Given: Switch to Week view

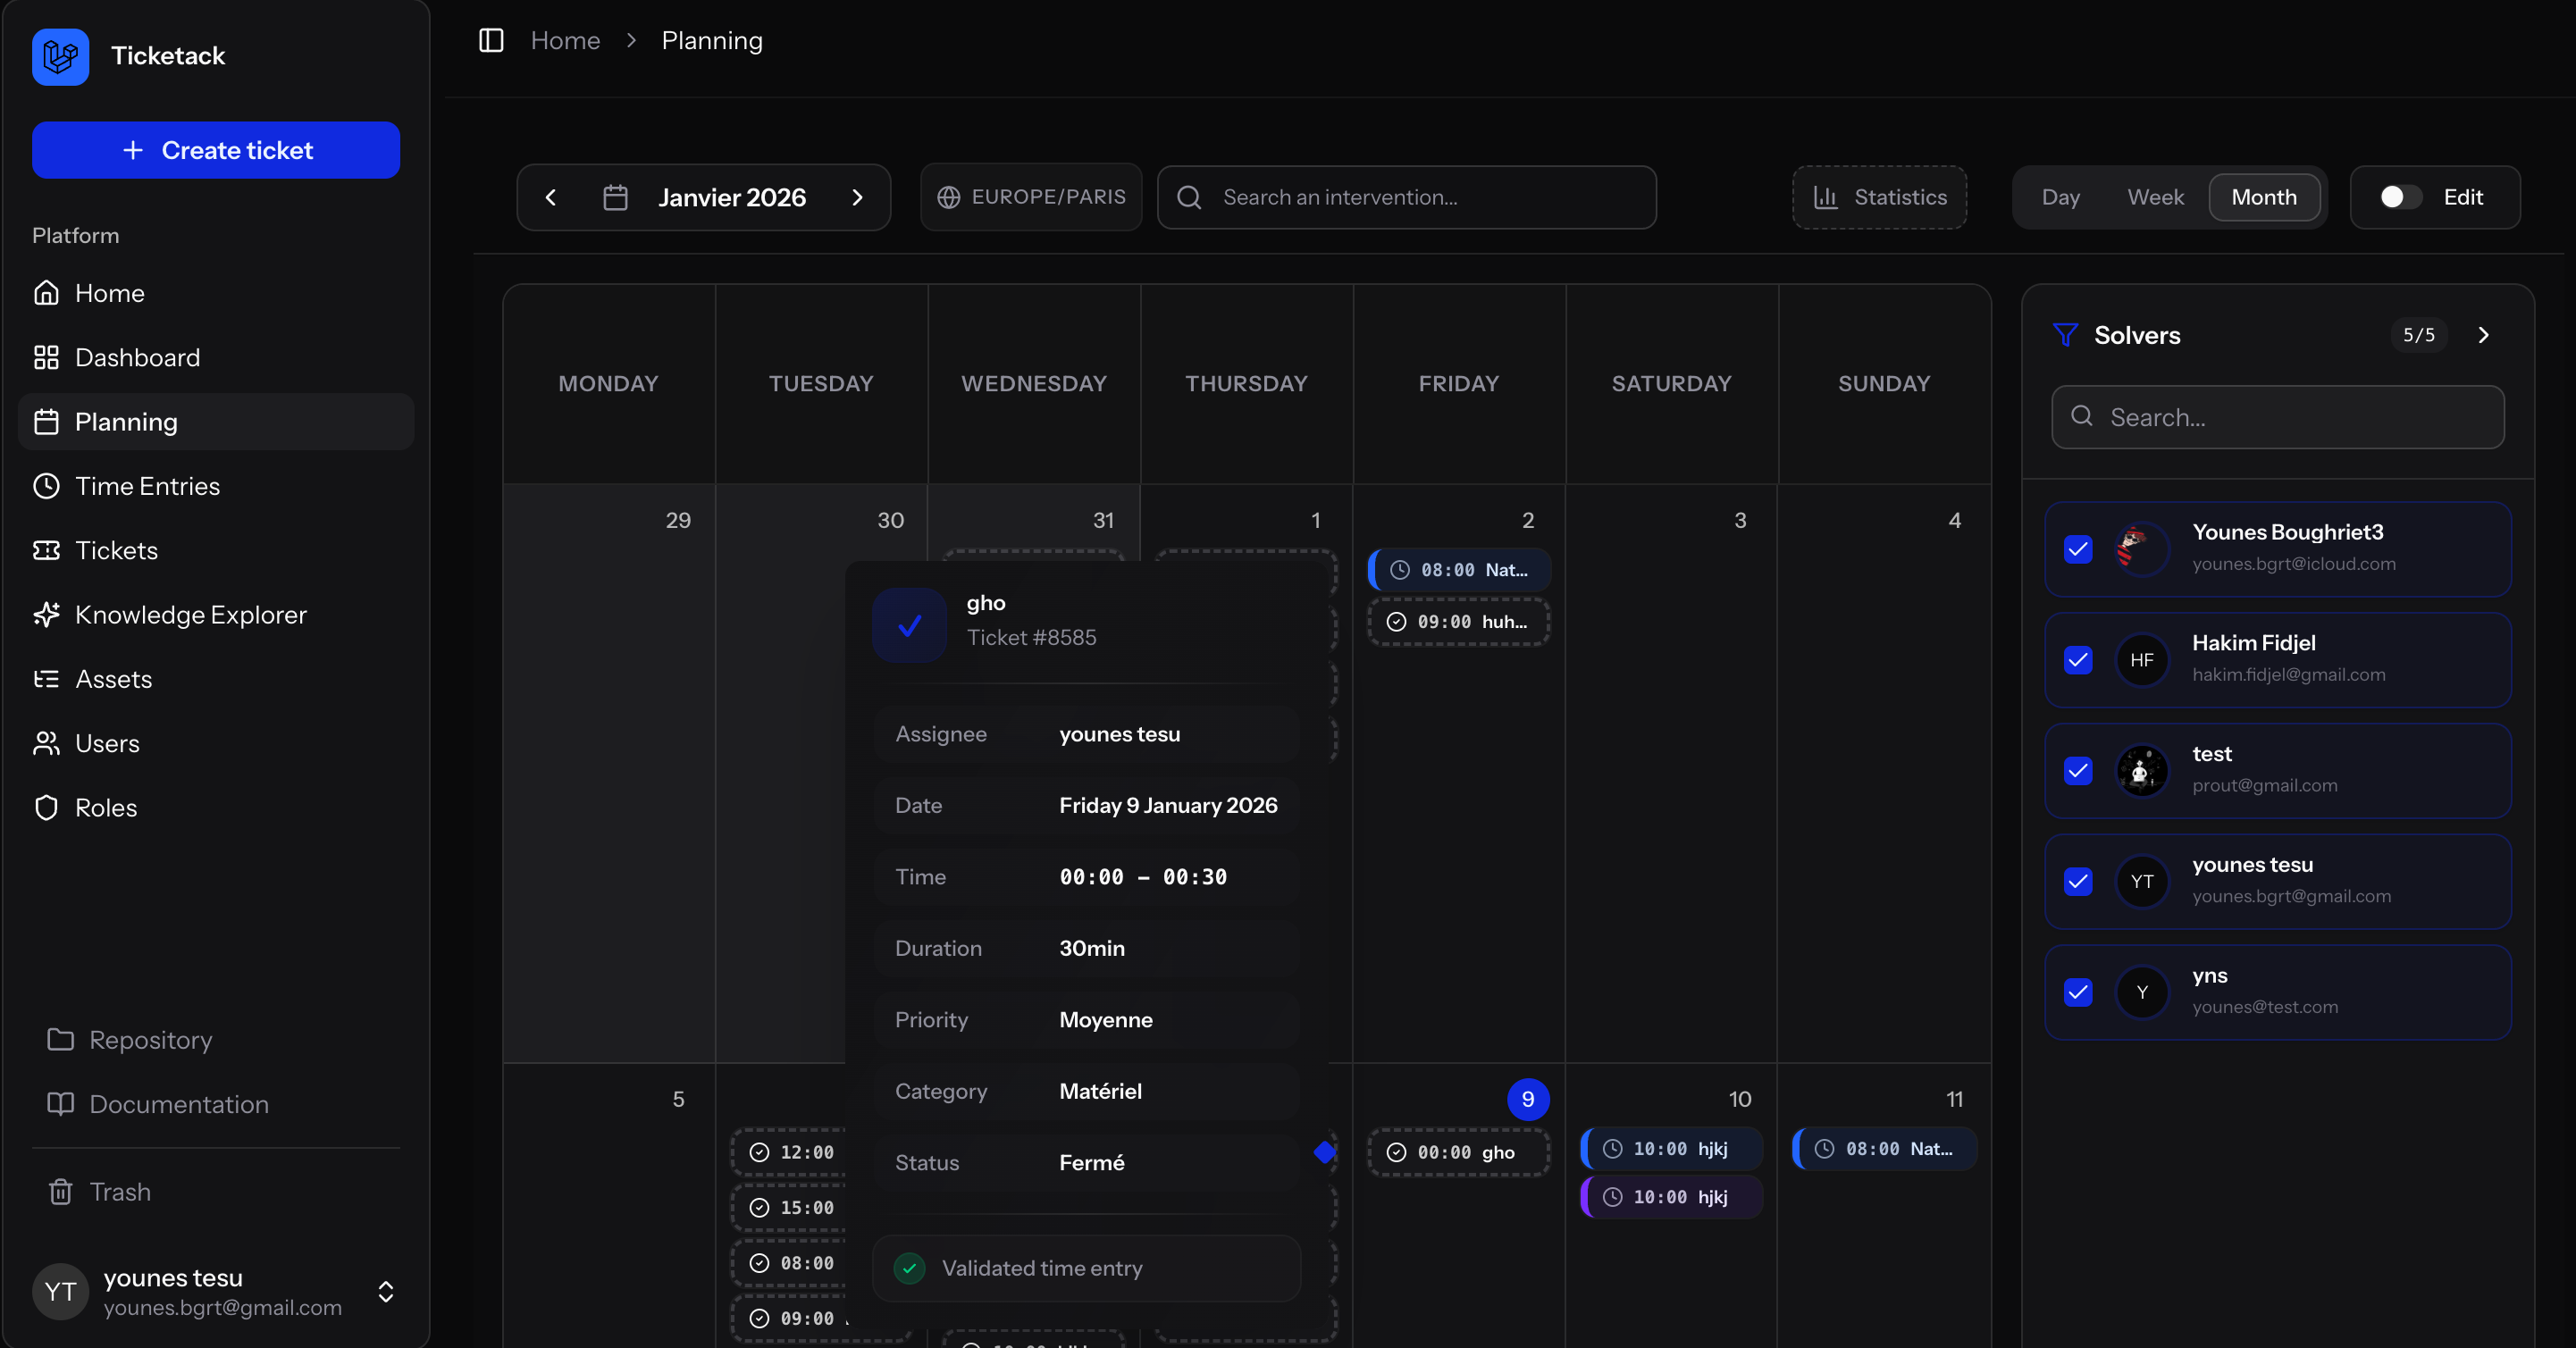Looking at the screenshot, I should (x=2155, y=197).
